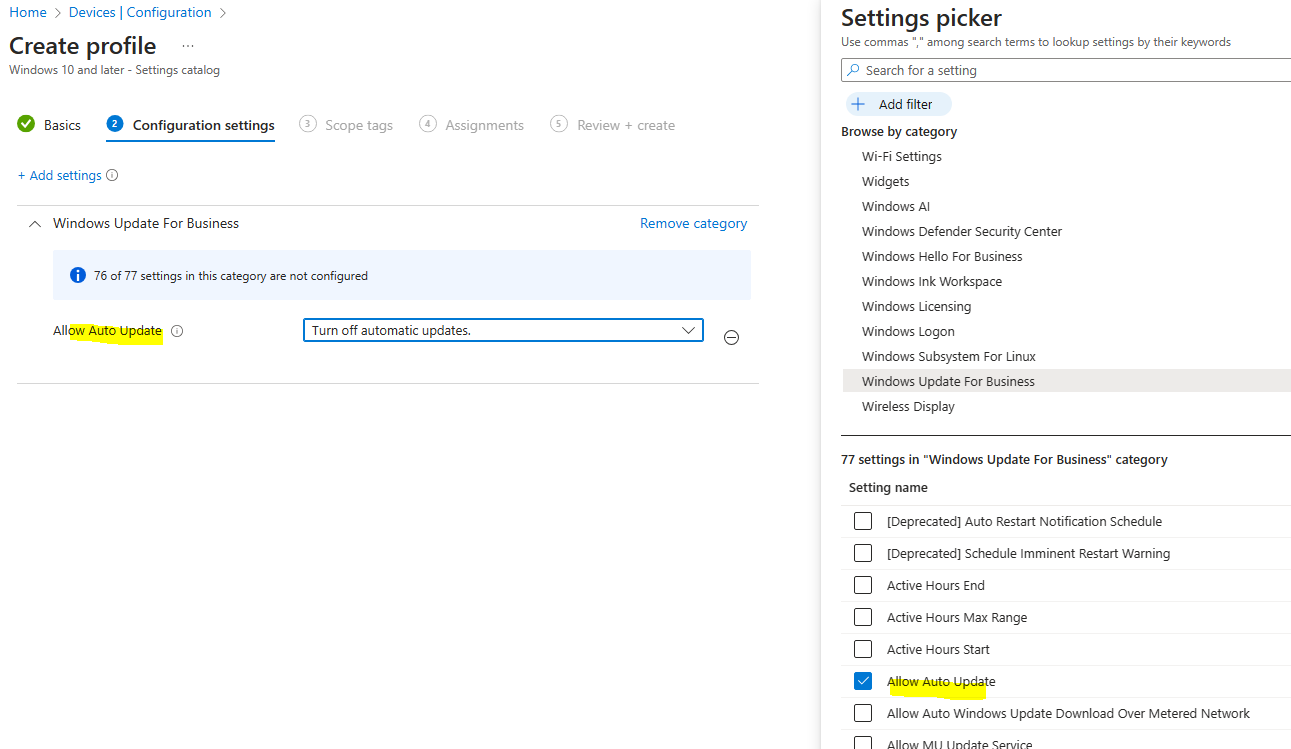Click the search magnifier icon in Settings picker
The image size is (1291, 749).
[853, 70]
